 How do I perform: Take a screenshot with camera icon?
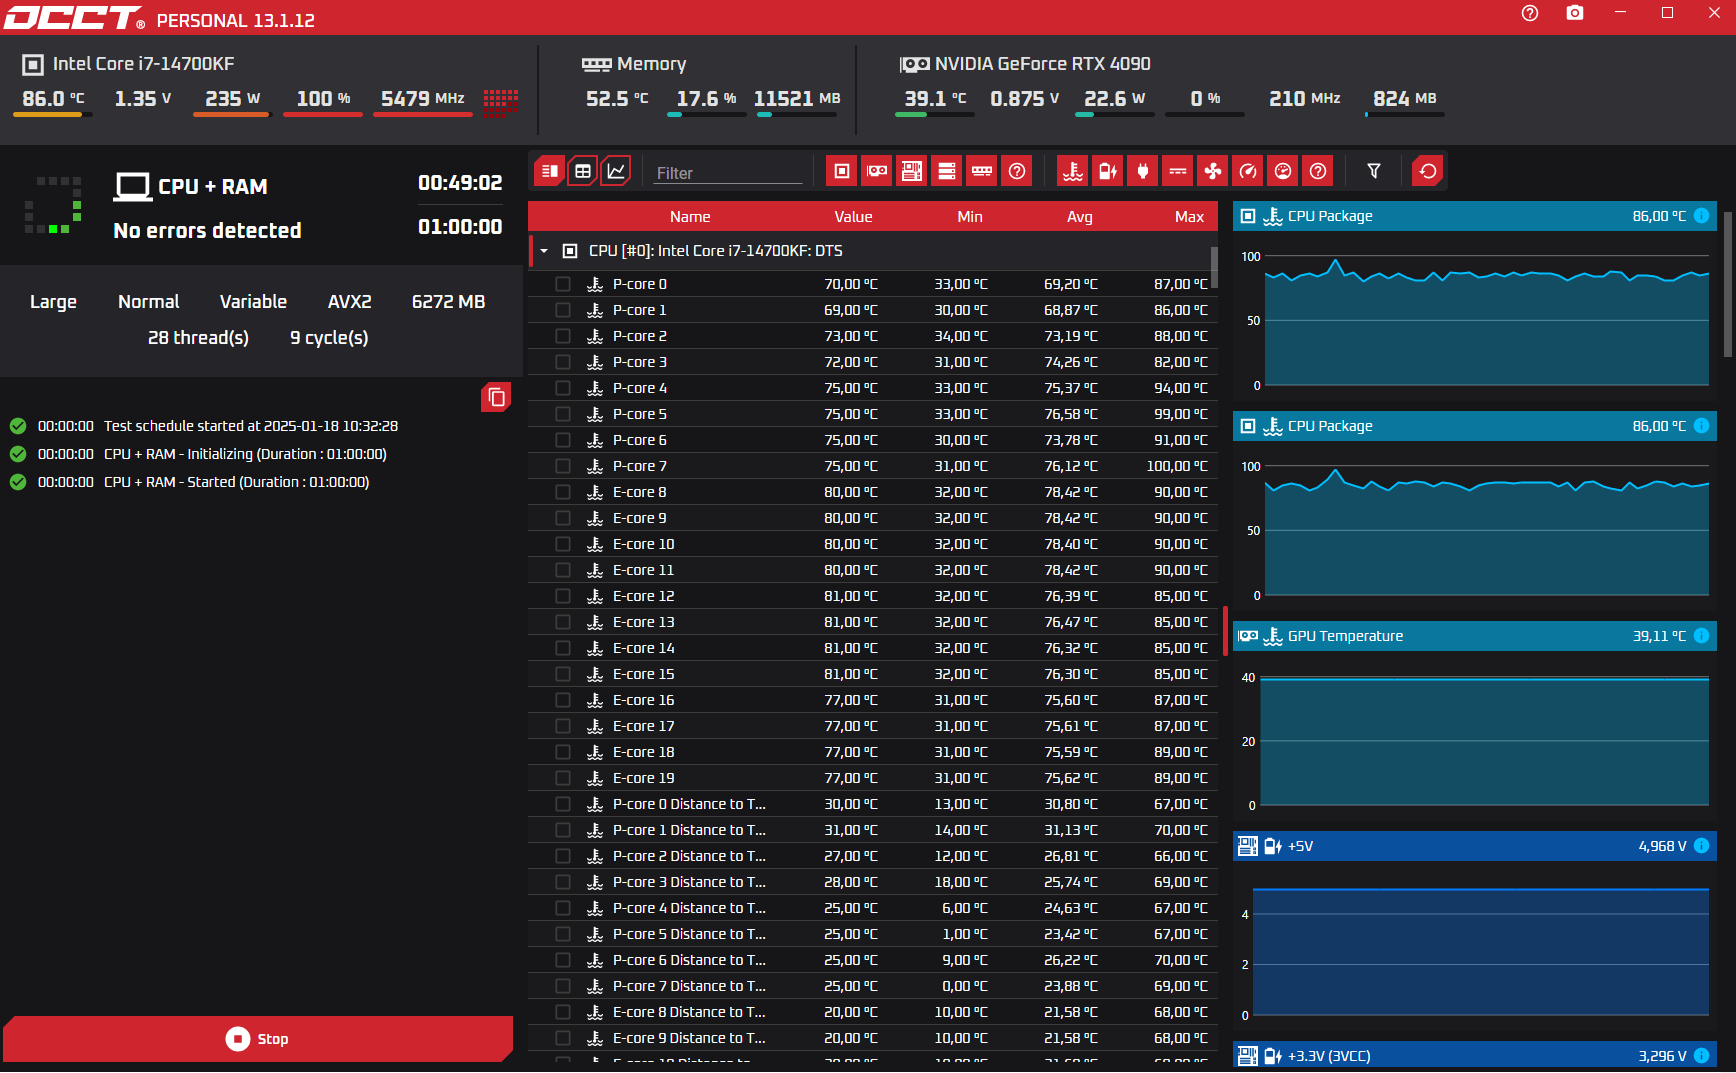coord(1575,13)
